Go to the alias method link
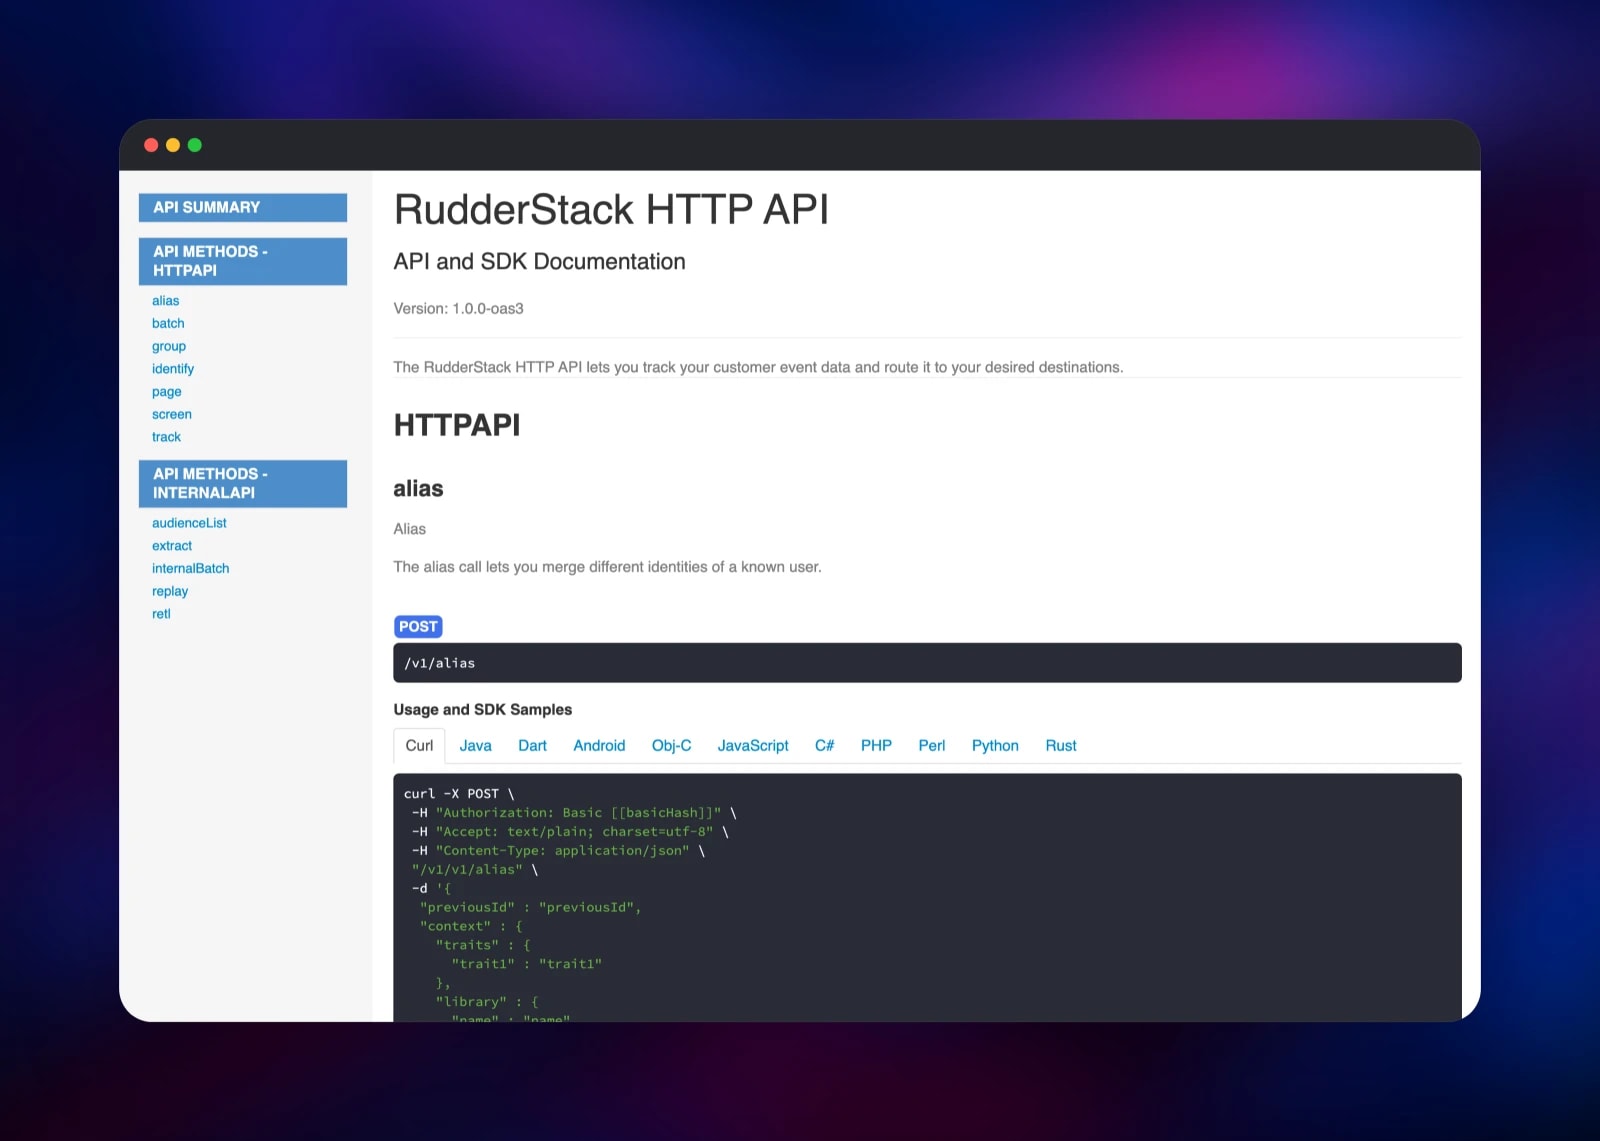The width and height of the screenshot is (1600, 1141). click(166, 301)
